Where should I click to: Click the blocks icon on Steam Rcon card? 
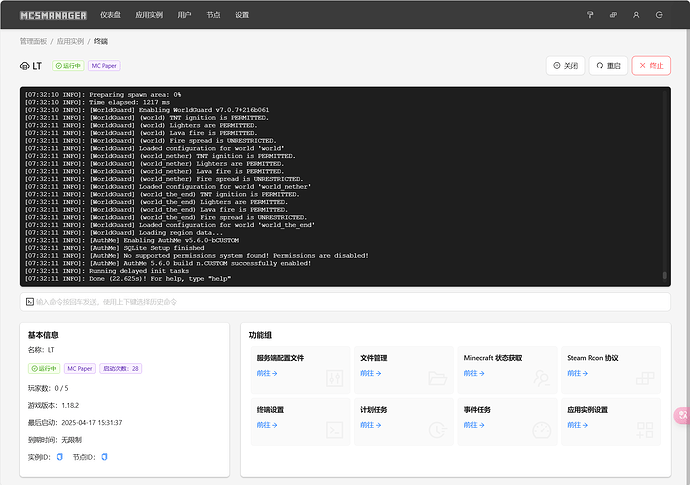tap(645, 378)
